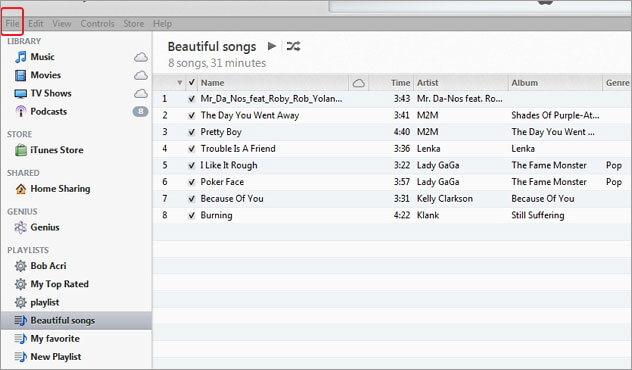Click the playlist icon beside Beautiful songs
The height and width of the screenshot is (370, 632).
pyautogui.click(x=21, y=320)
